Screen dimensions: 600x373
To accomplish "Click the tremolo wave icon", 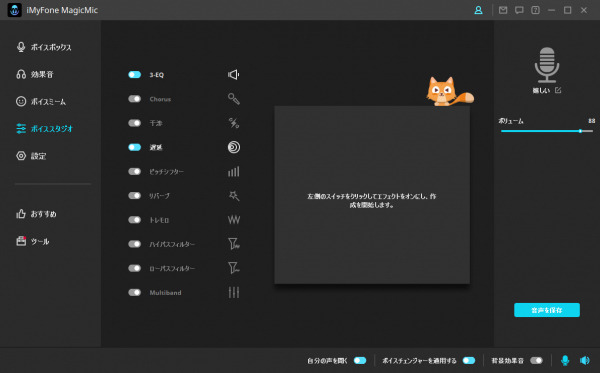I will (233, 220).
